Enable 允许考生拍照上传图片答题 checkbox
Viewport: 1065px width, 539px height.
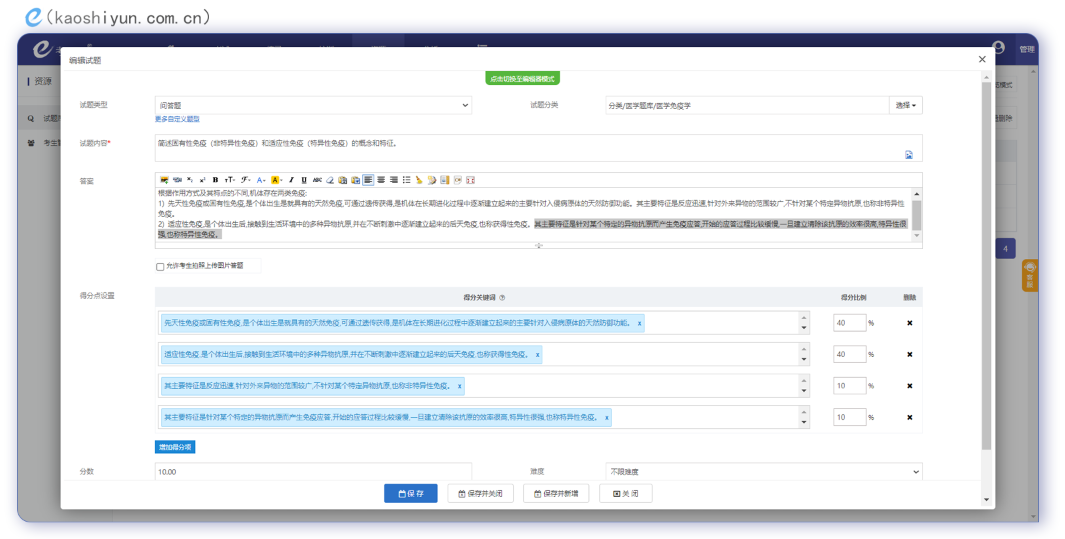tap(160, 267)
